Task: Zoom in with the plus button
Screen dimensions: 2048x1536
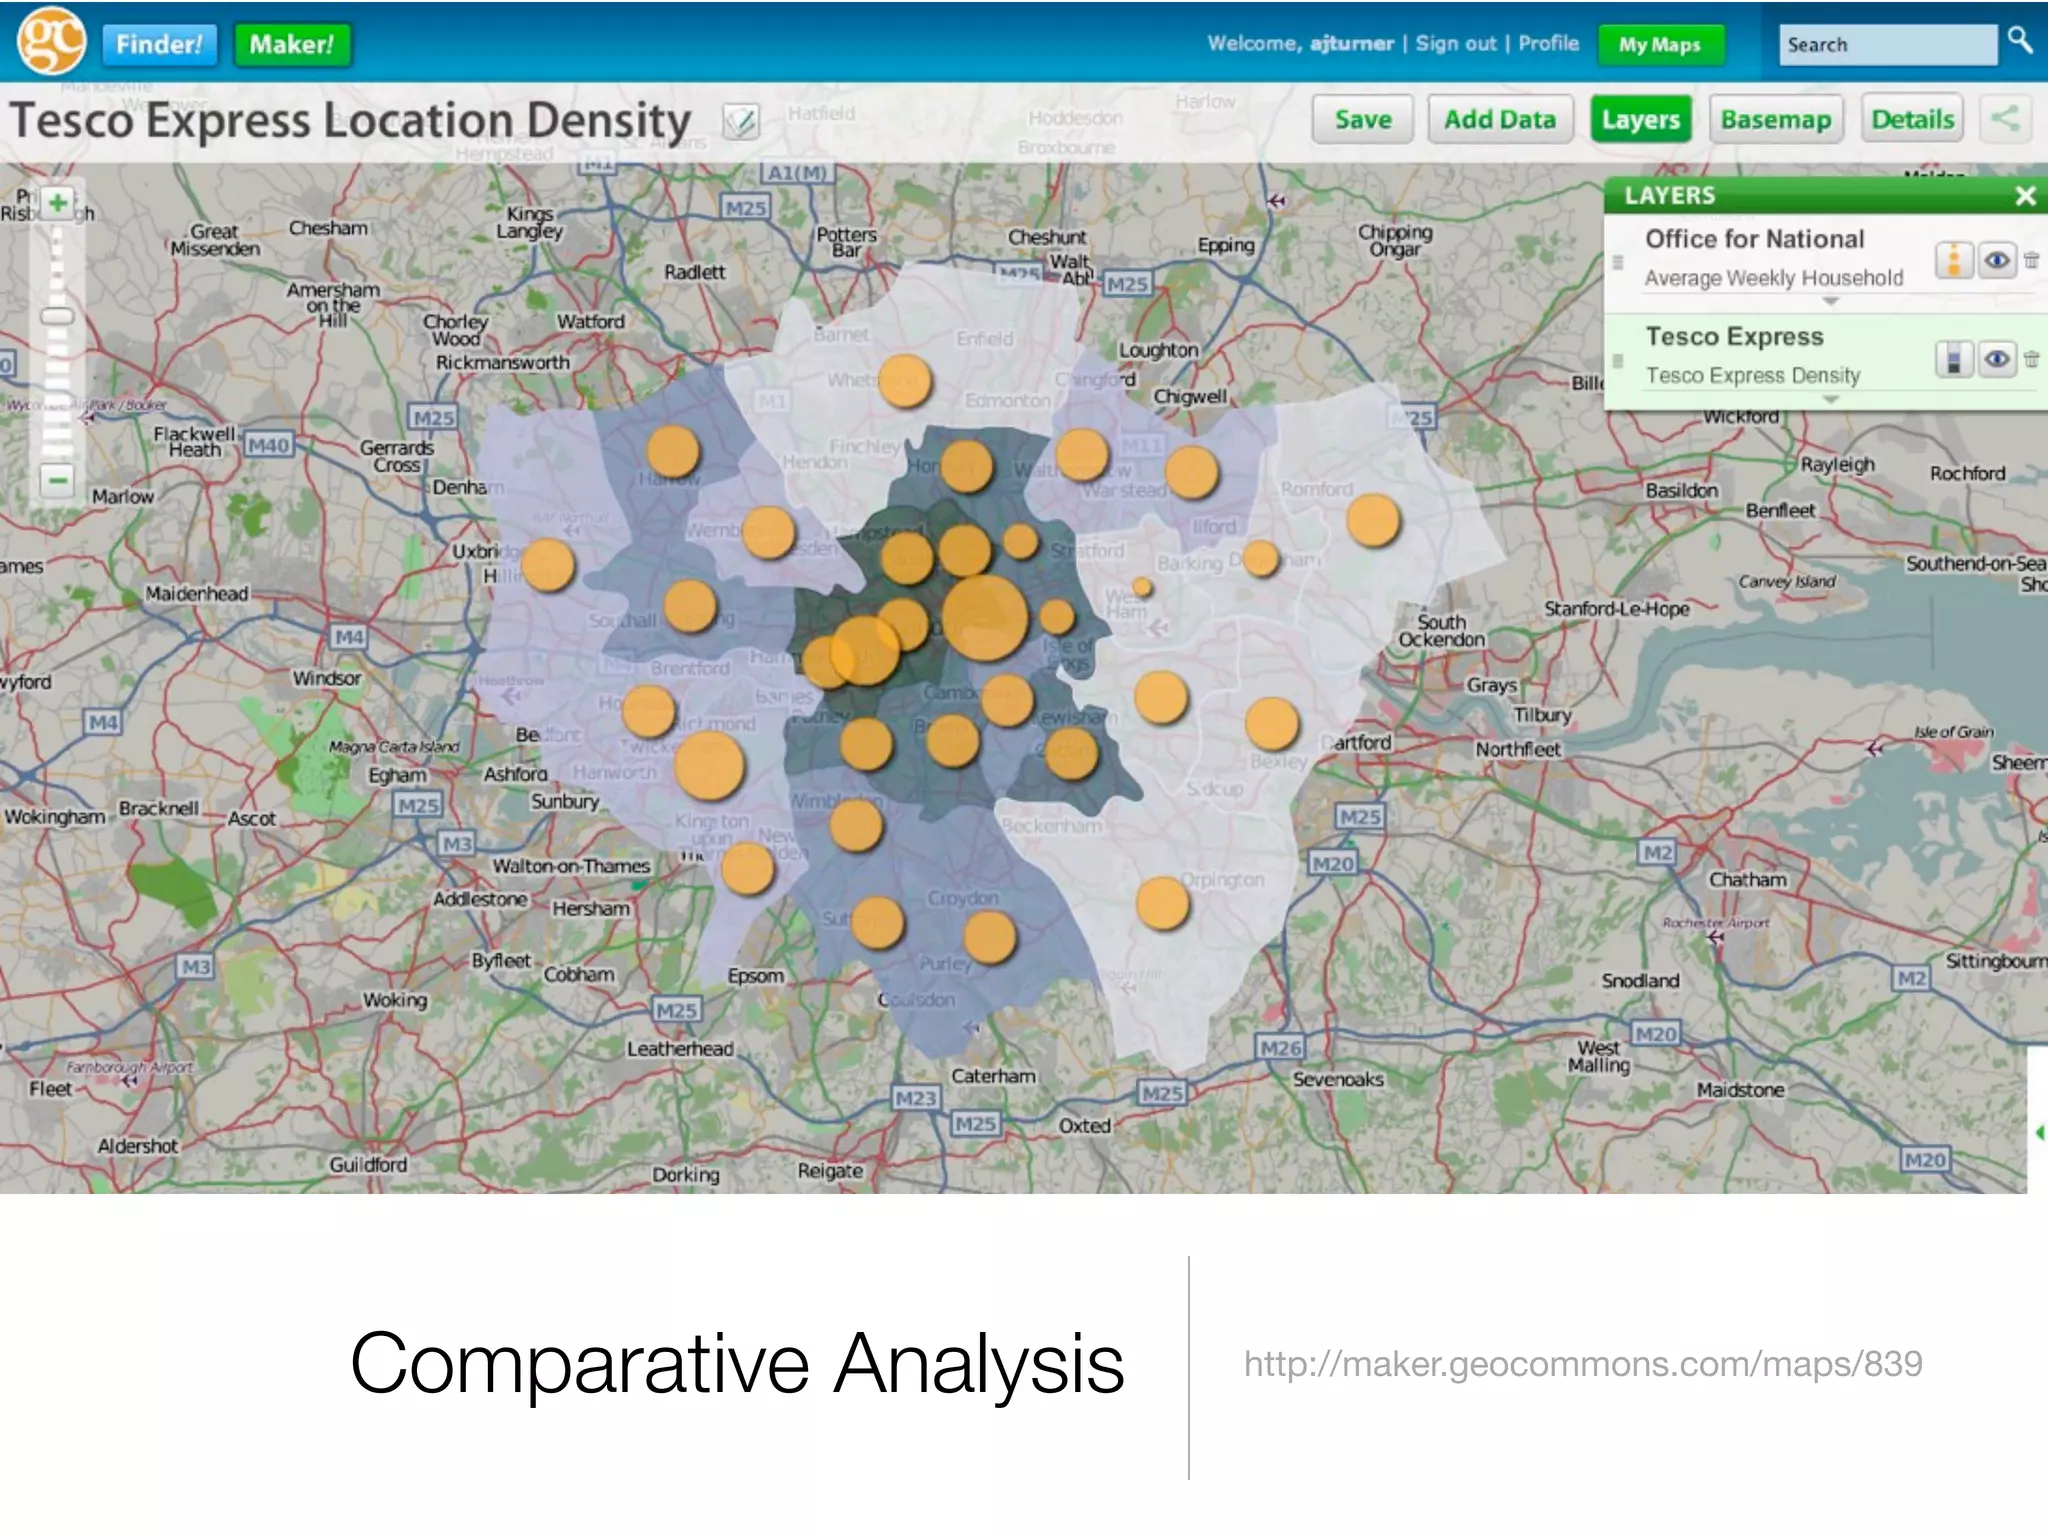Action: click(58, 203)
